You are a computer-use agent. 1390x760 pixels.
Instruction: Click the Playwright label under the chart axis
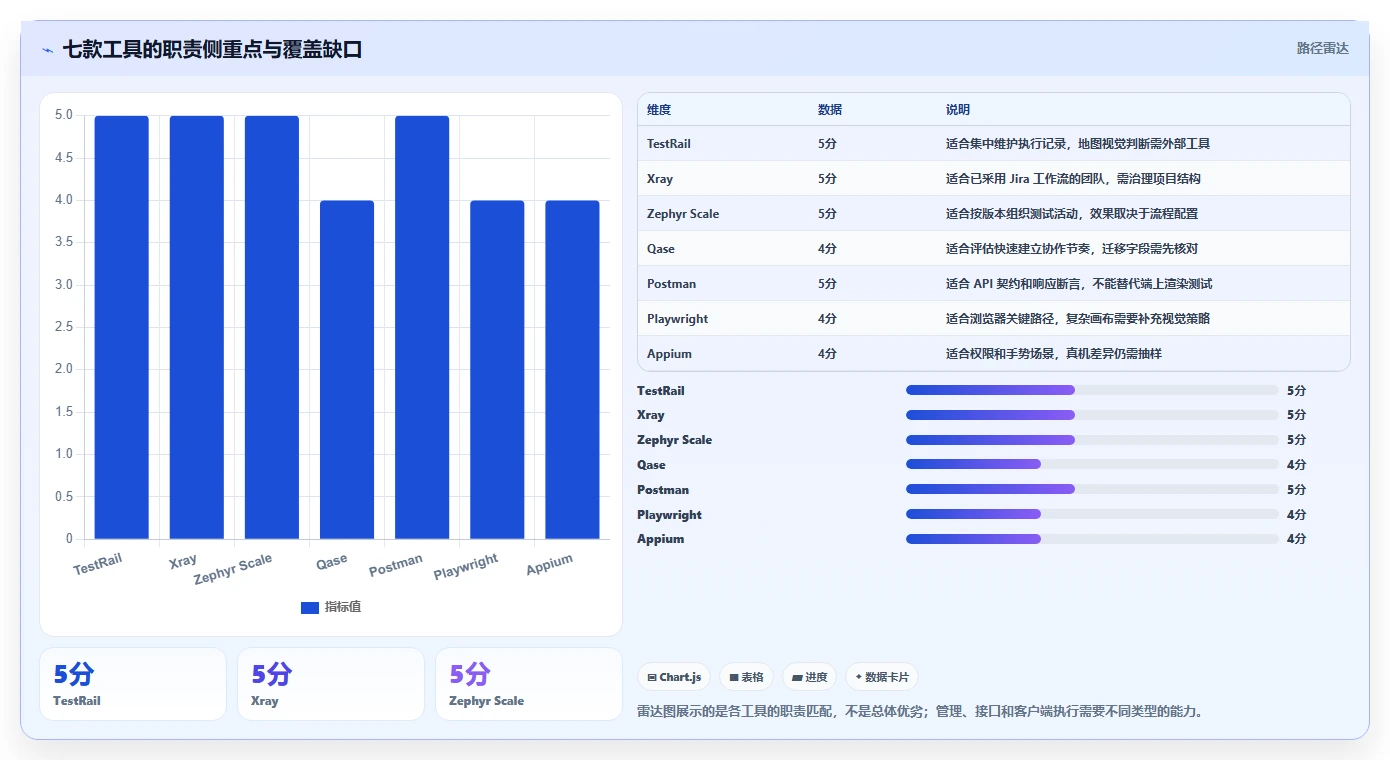(466, 567)
